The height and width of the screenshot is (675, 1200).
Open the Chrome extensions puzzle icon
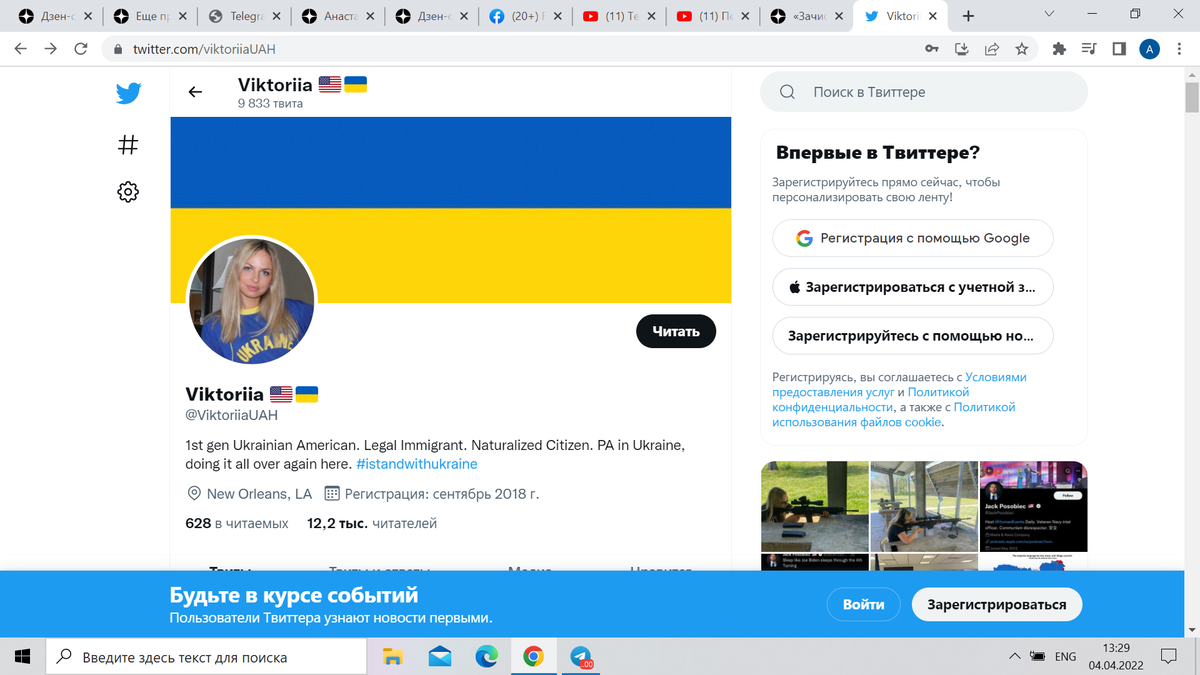pyautogui.click(x=1061, y=48)
